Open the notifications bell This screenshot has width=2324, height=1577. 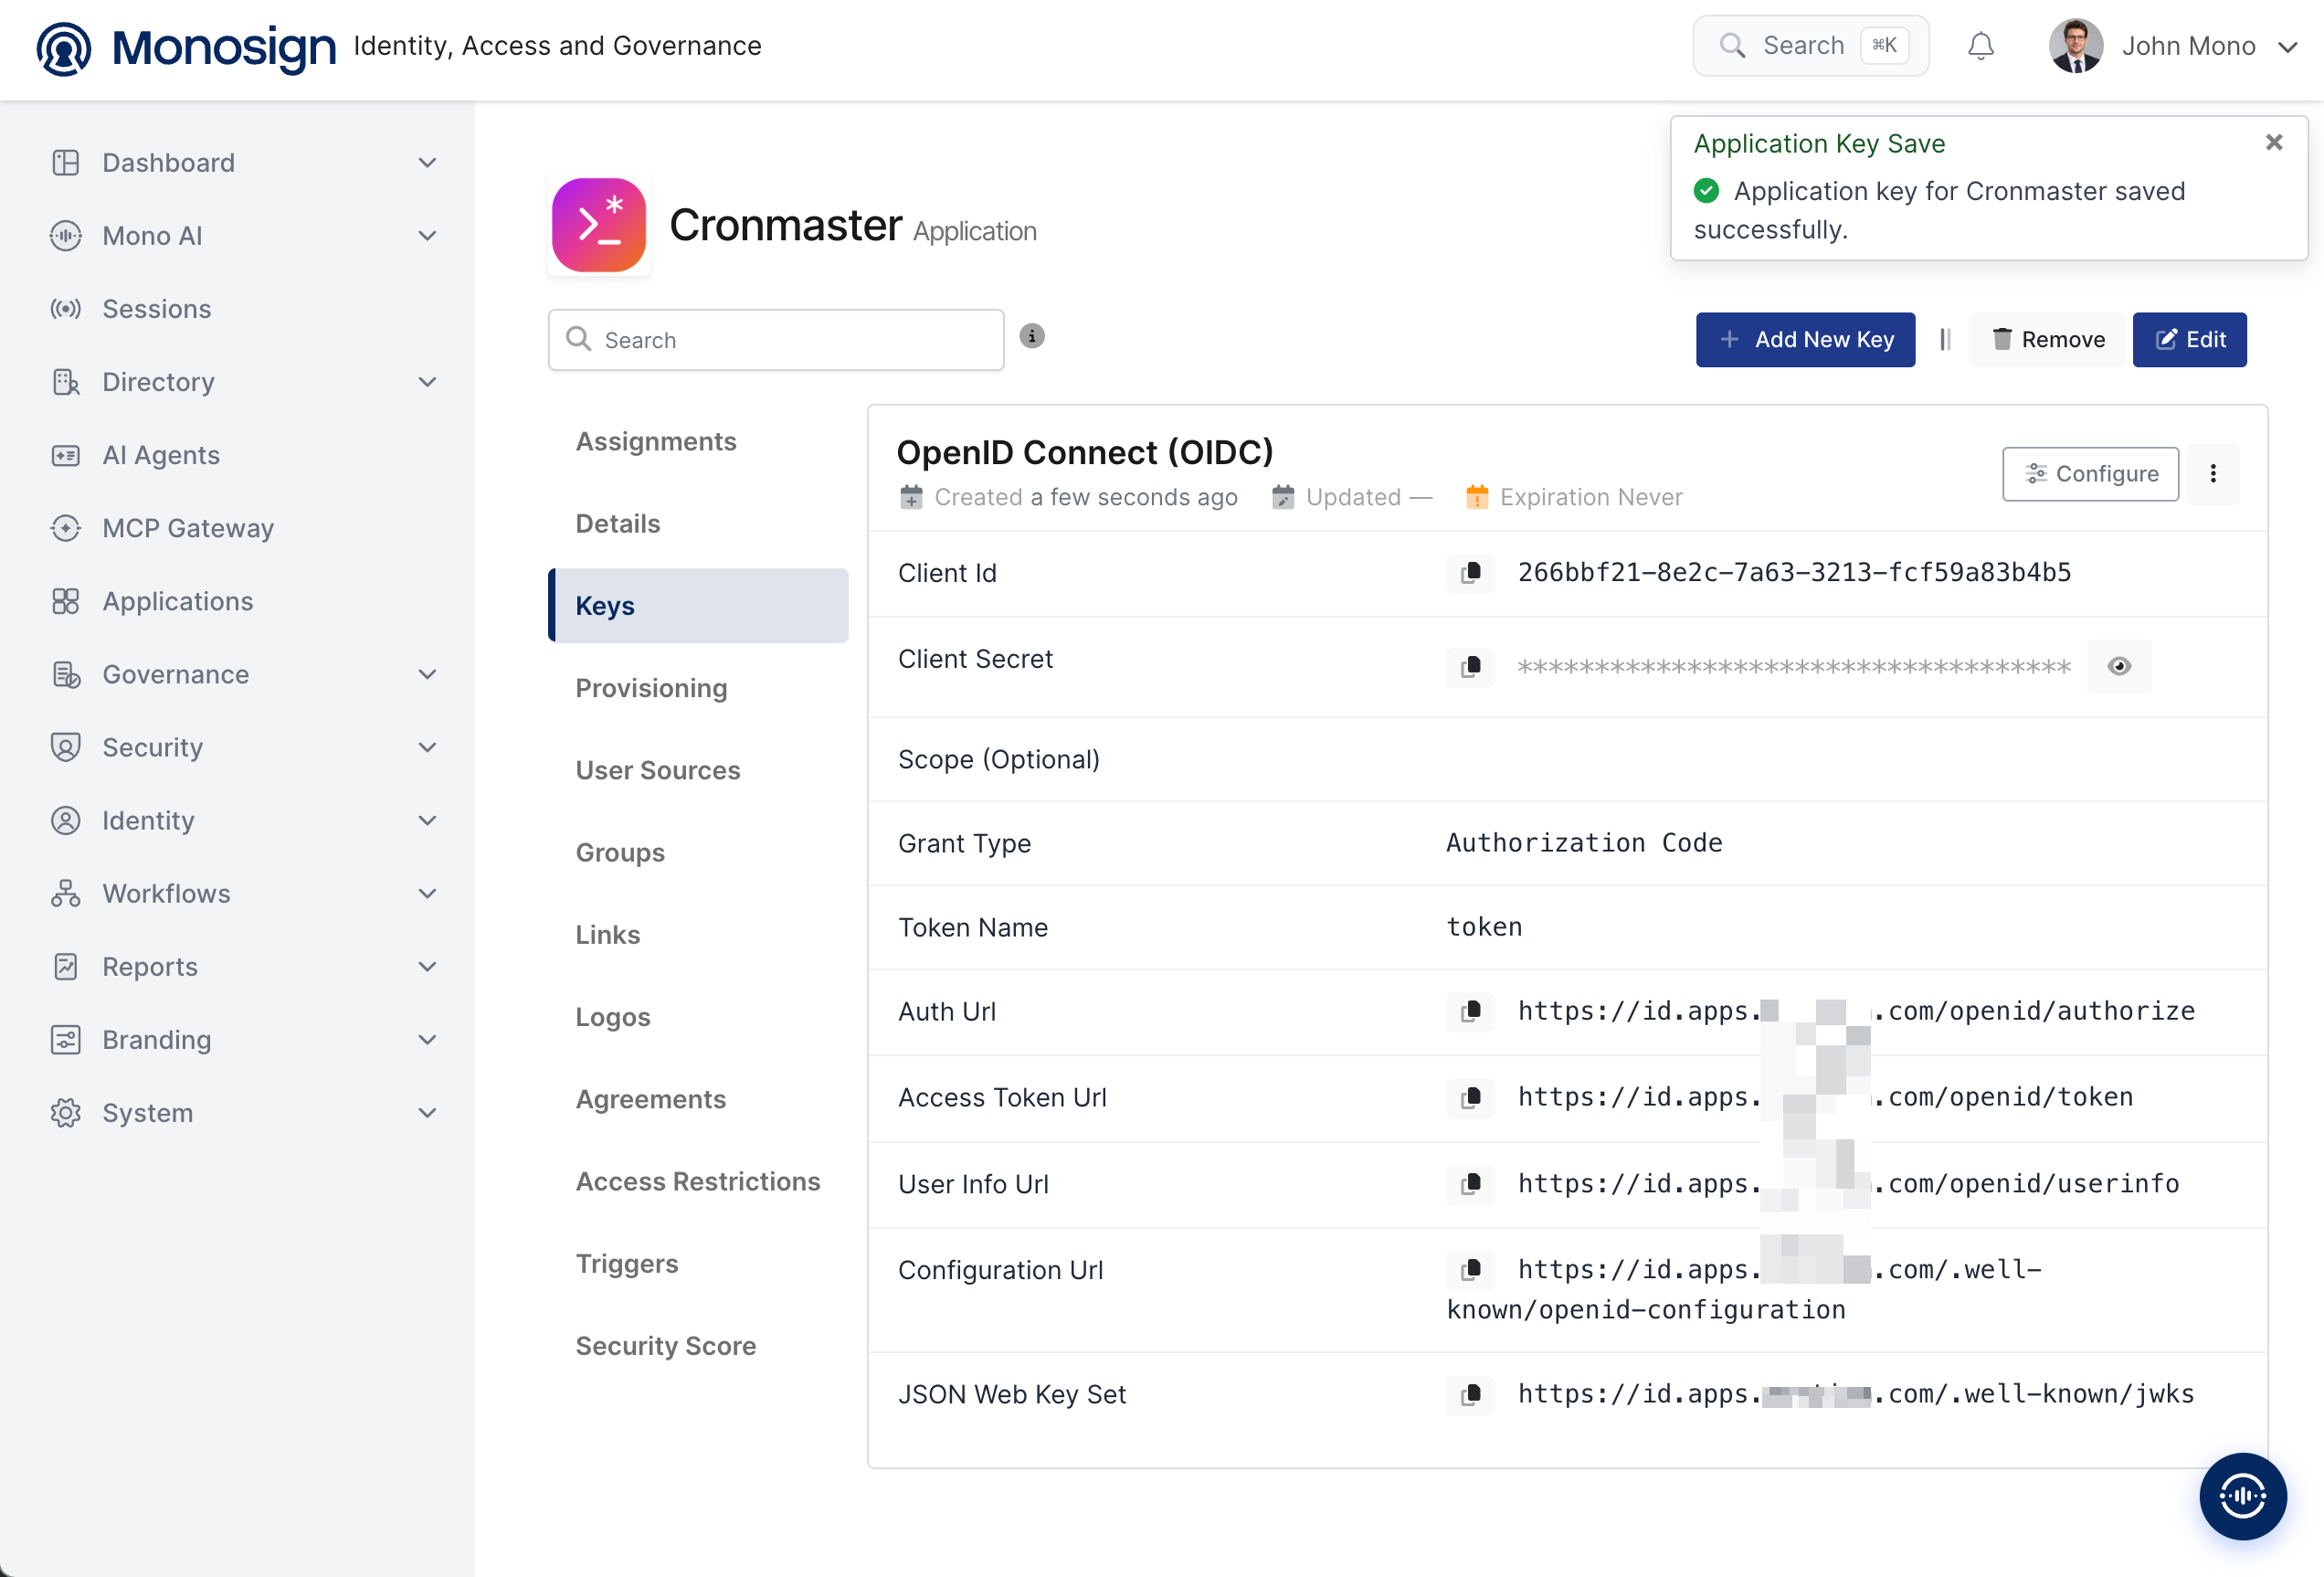click(x=1980, y=46)
